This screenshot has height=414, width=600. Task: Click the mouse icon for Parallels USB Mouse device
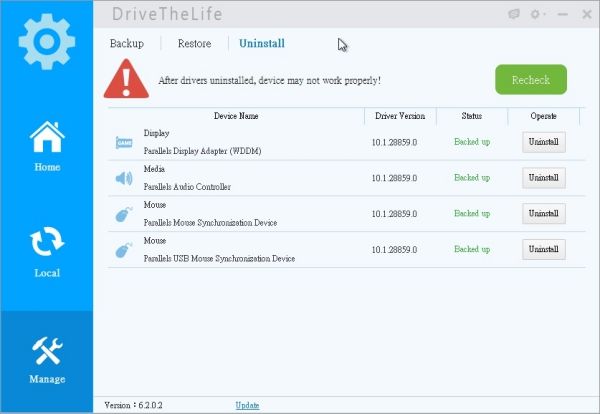pyautogui.click(x=124, y=250)
